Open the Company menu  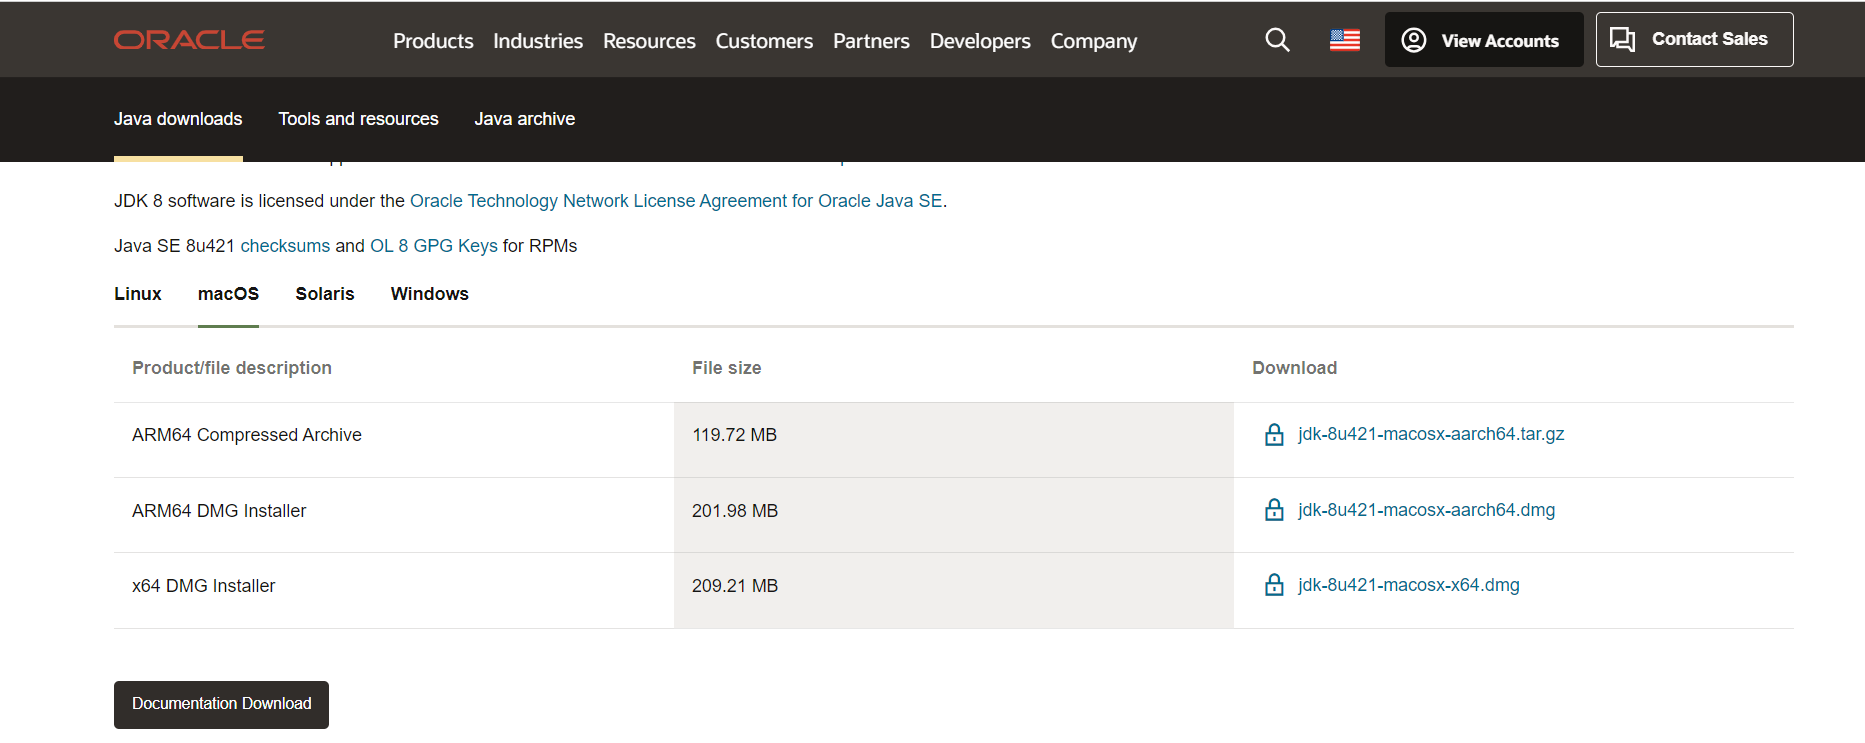[x=1094, y=41]
